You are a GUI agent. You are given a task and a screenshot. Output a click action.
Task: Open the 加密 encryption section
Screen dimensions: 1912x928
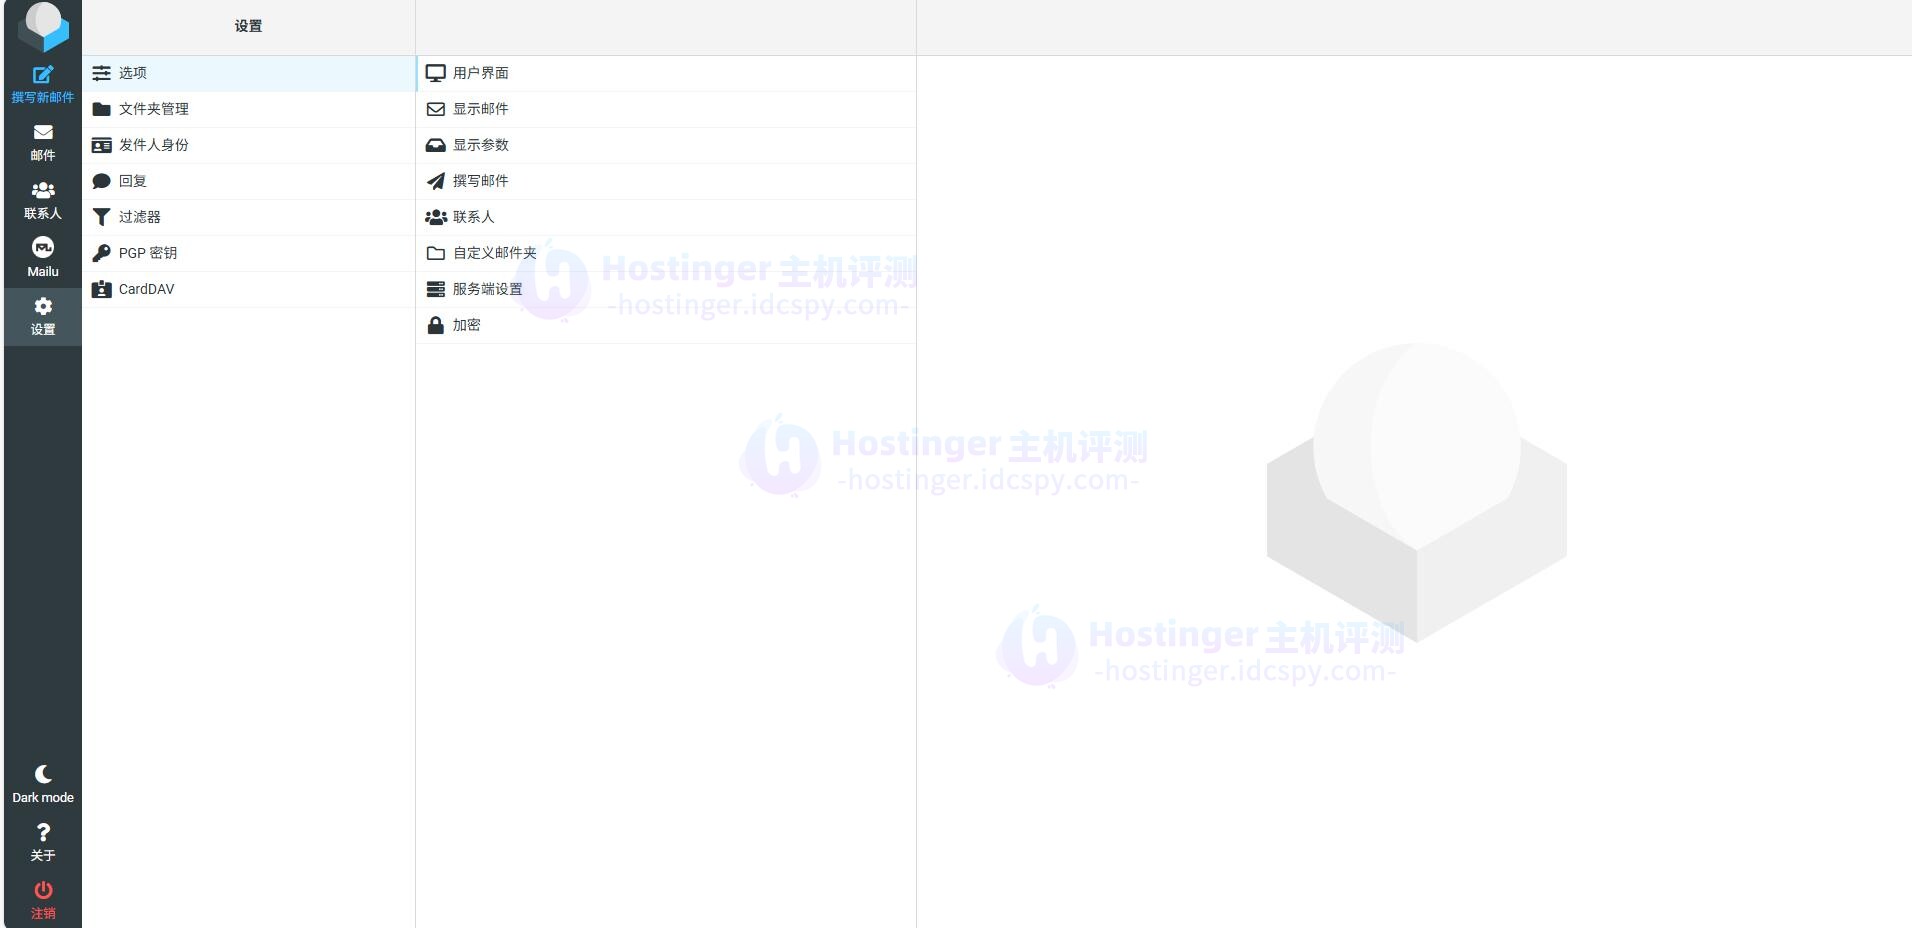pos(466,325)
